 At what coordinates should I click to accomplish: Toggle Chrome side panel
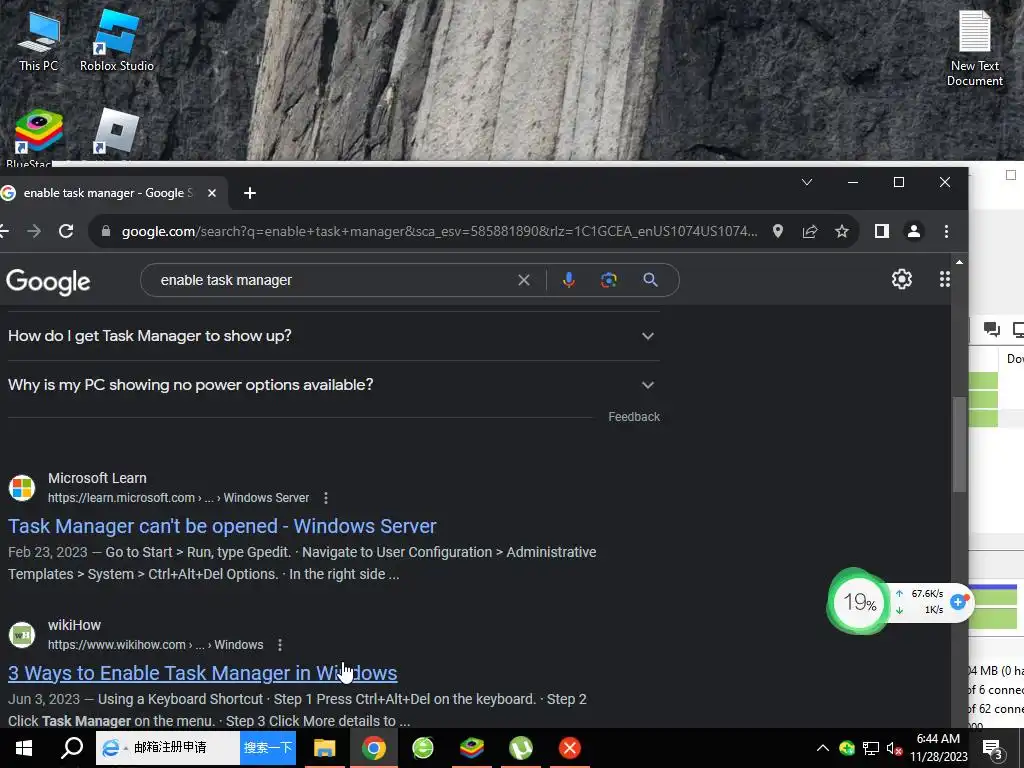[882, 231]
